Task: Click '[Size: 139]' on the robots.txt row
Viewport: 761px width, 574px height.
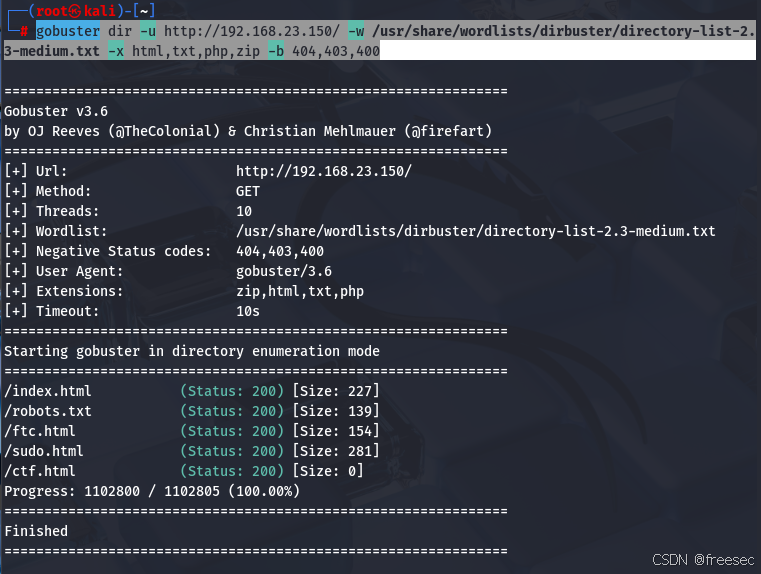Action: (336, 411)
